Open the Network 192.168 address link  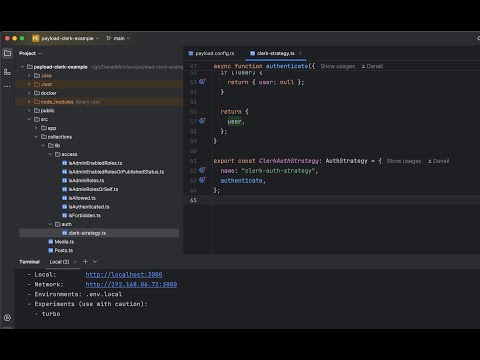point(131,284)
